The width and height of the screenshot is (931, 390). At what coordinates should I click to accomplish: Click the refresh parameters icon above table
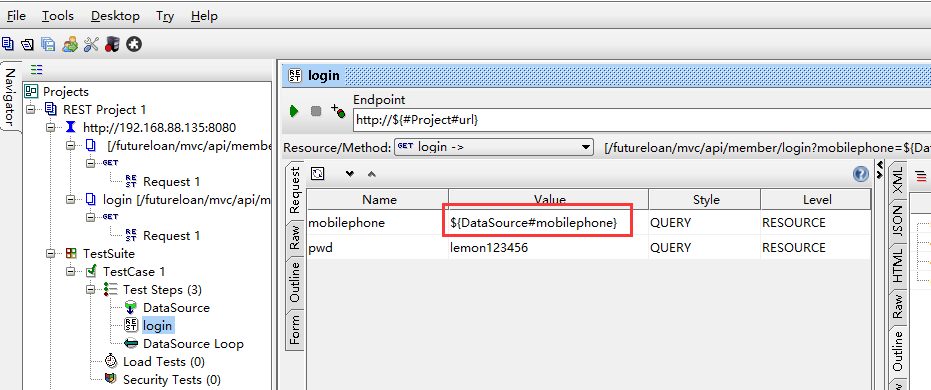coord(318,173)
